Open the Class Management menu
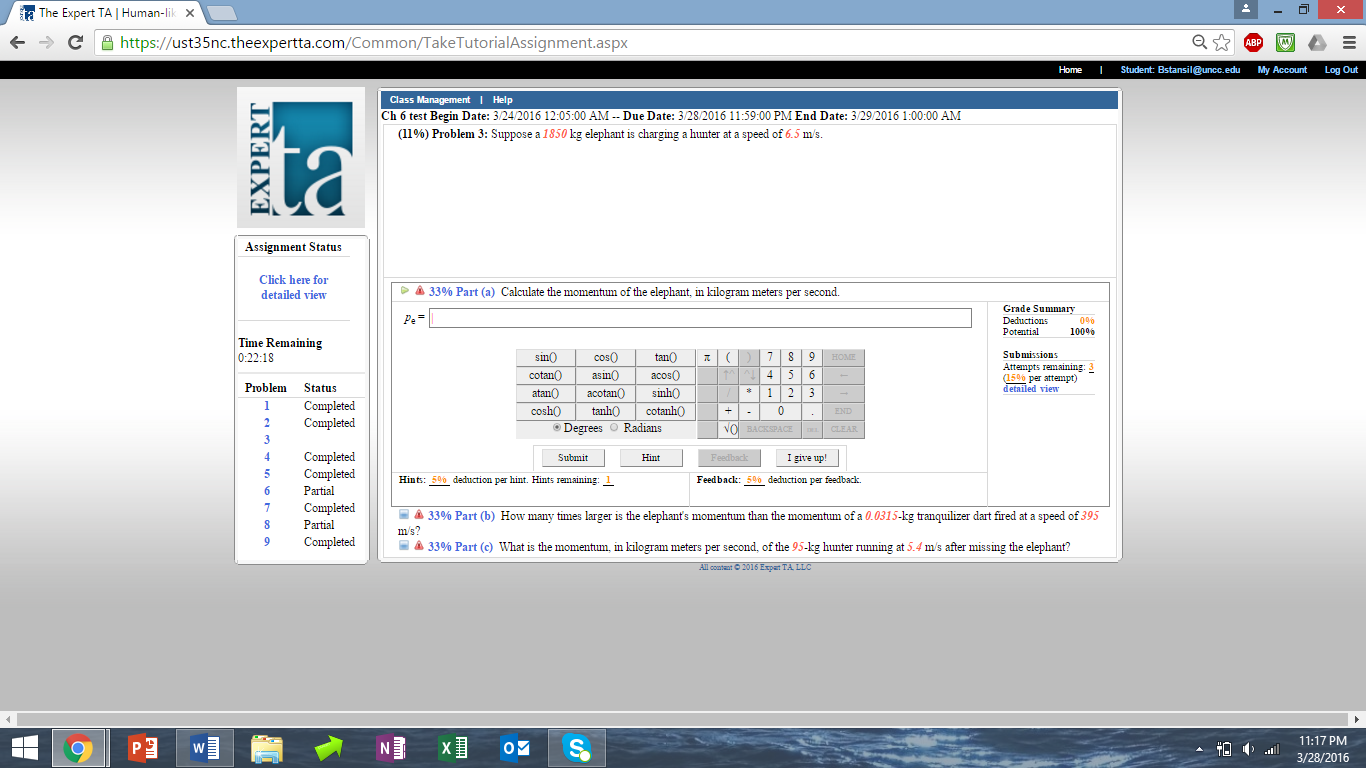 pyautogui.click(x=429, y=99)
